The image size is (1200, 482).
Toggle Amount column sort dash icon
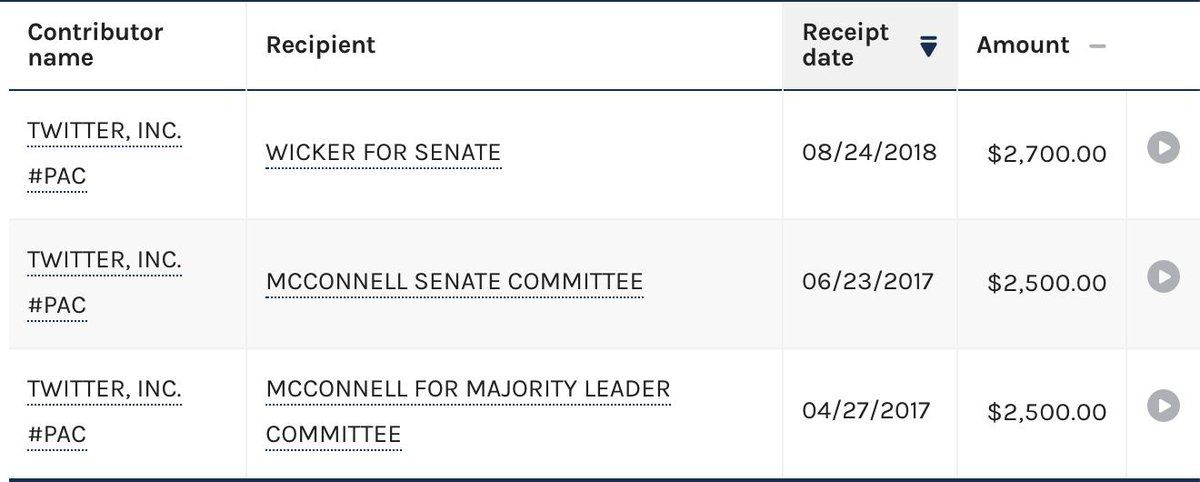pos(1097,46)
